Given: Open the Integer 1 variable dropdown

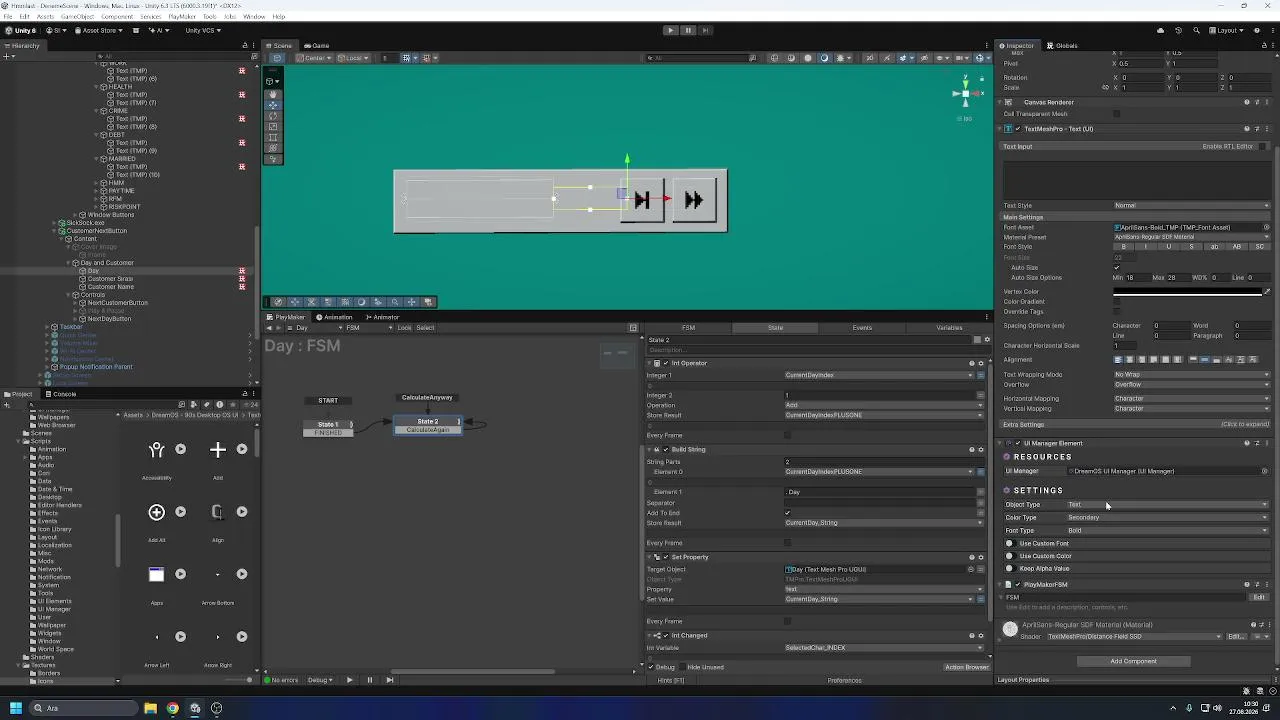Looking at the screenshot, I should (x=879, y=375).
